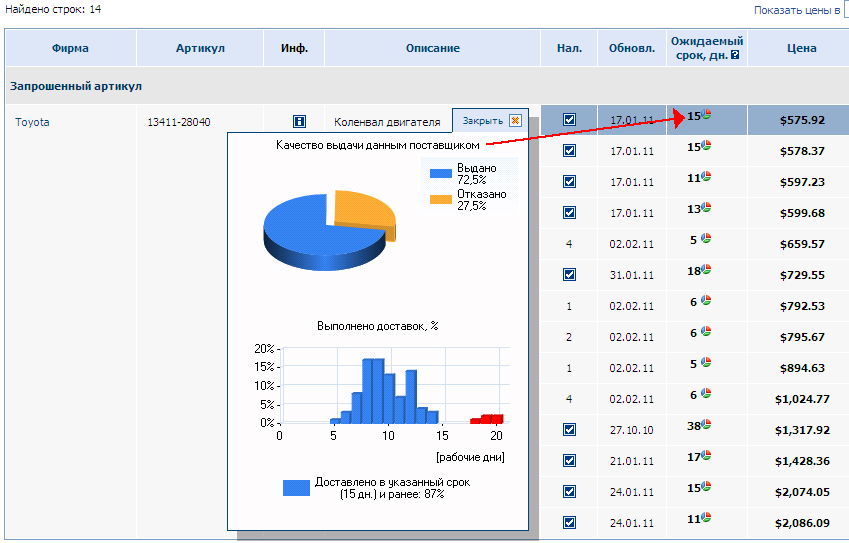
Task: Open supplier pie icon in $729.55 row
Action: (x=706, y=269)
